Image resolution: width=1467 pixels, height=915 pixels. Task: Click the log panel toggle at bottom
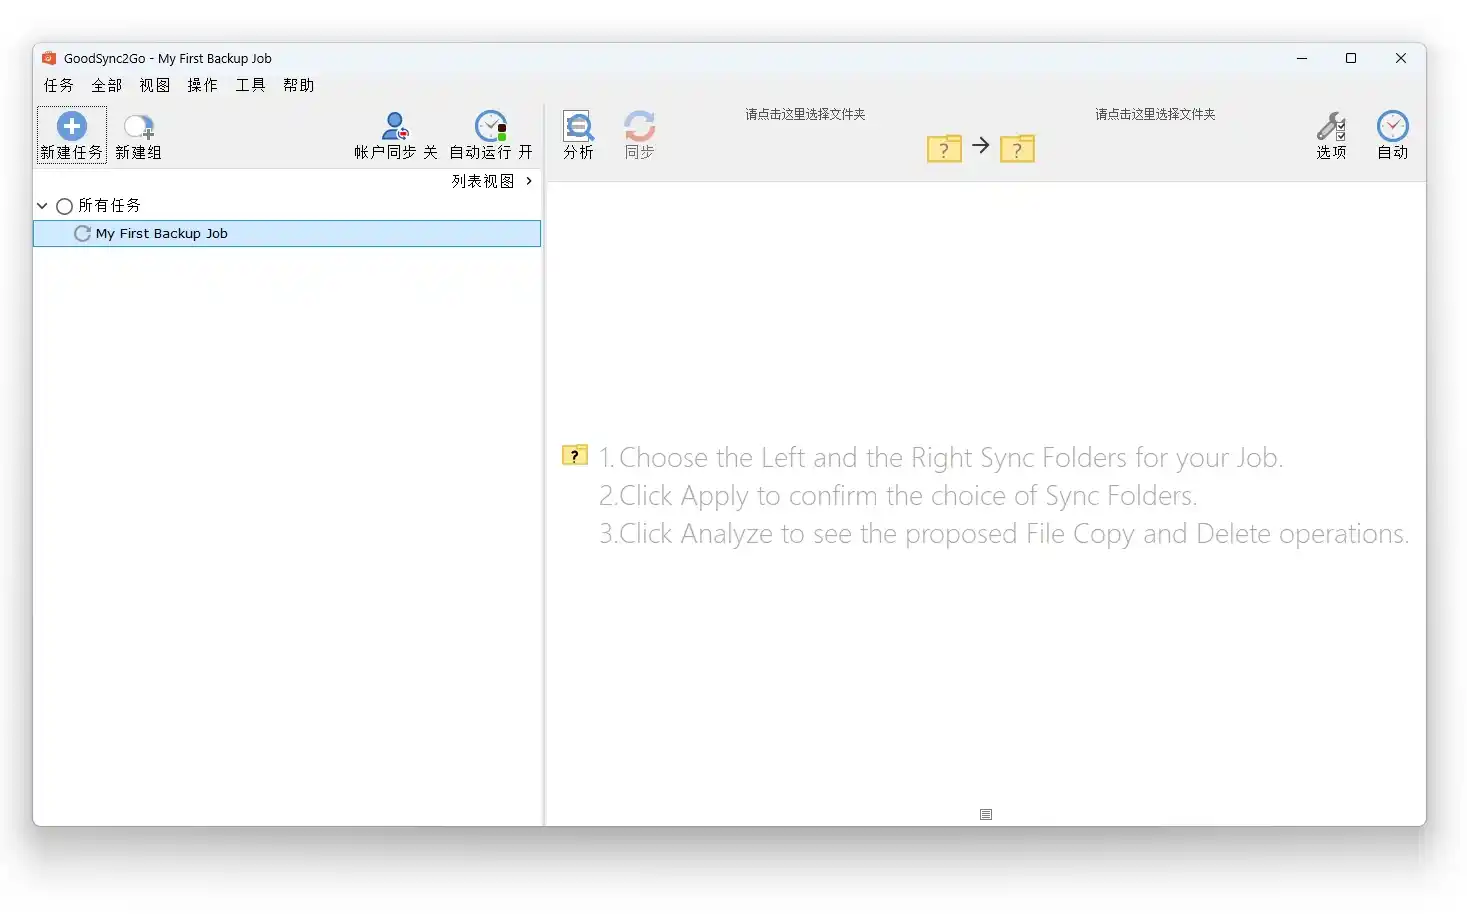point(986,815)
